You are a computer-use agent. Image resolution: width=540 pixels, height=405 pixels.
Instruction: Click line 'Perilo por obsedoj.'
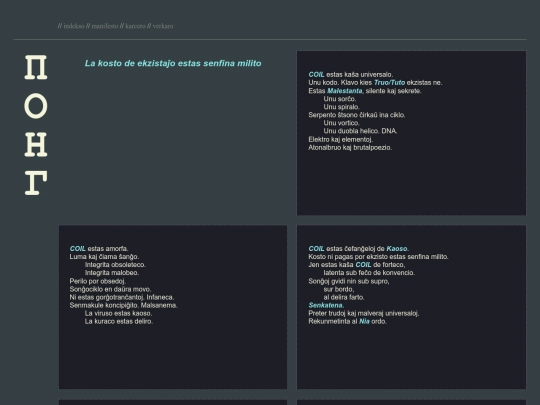(98, 281)
